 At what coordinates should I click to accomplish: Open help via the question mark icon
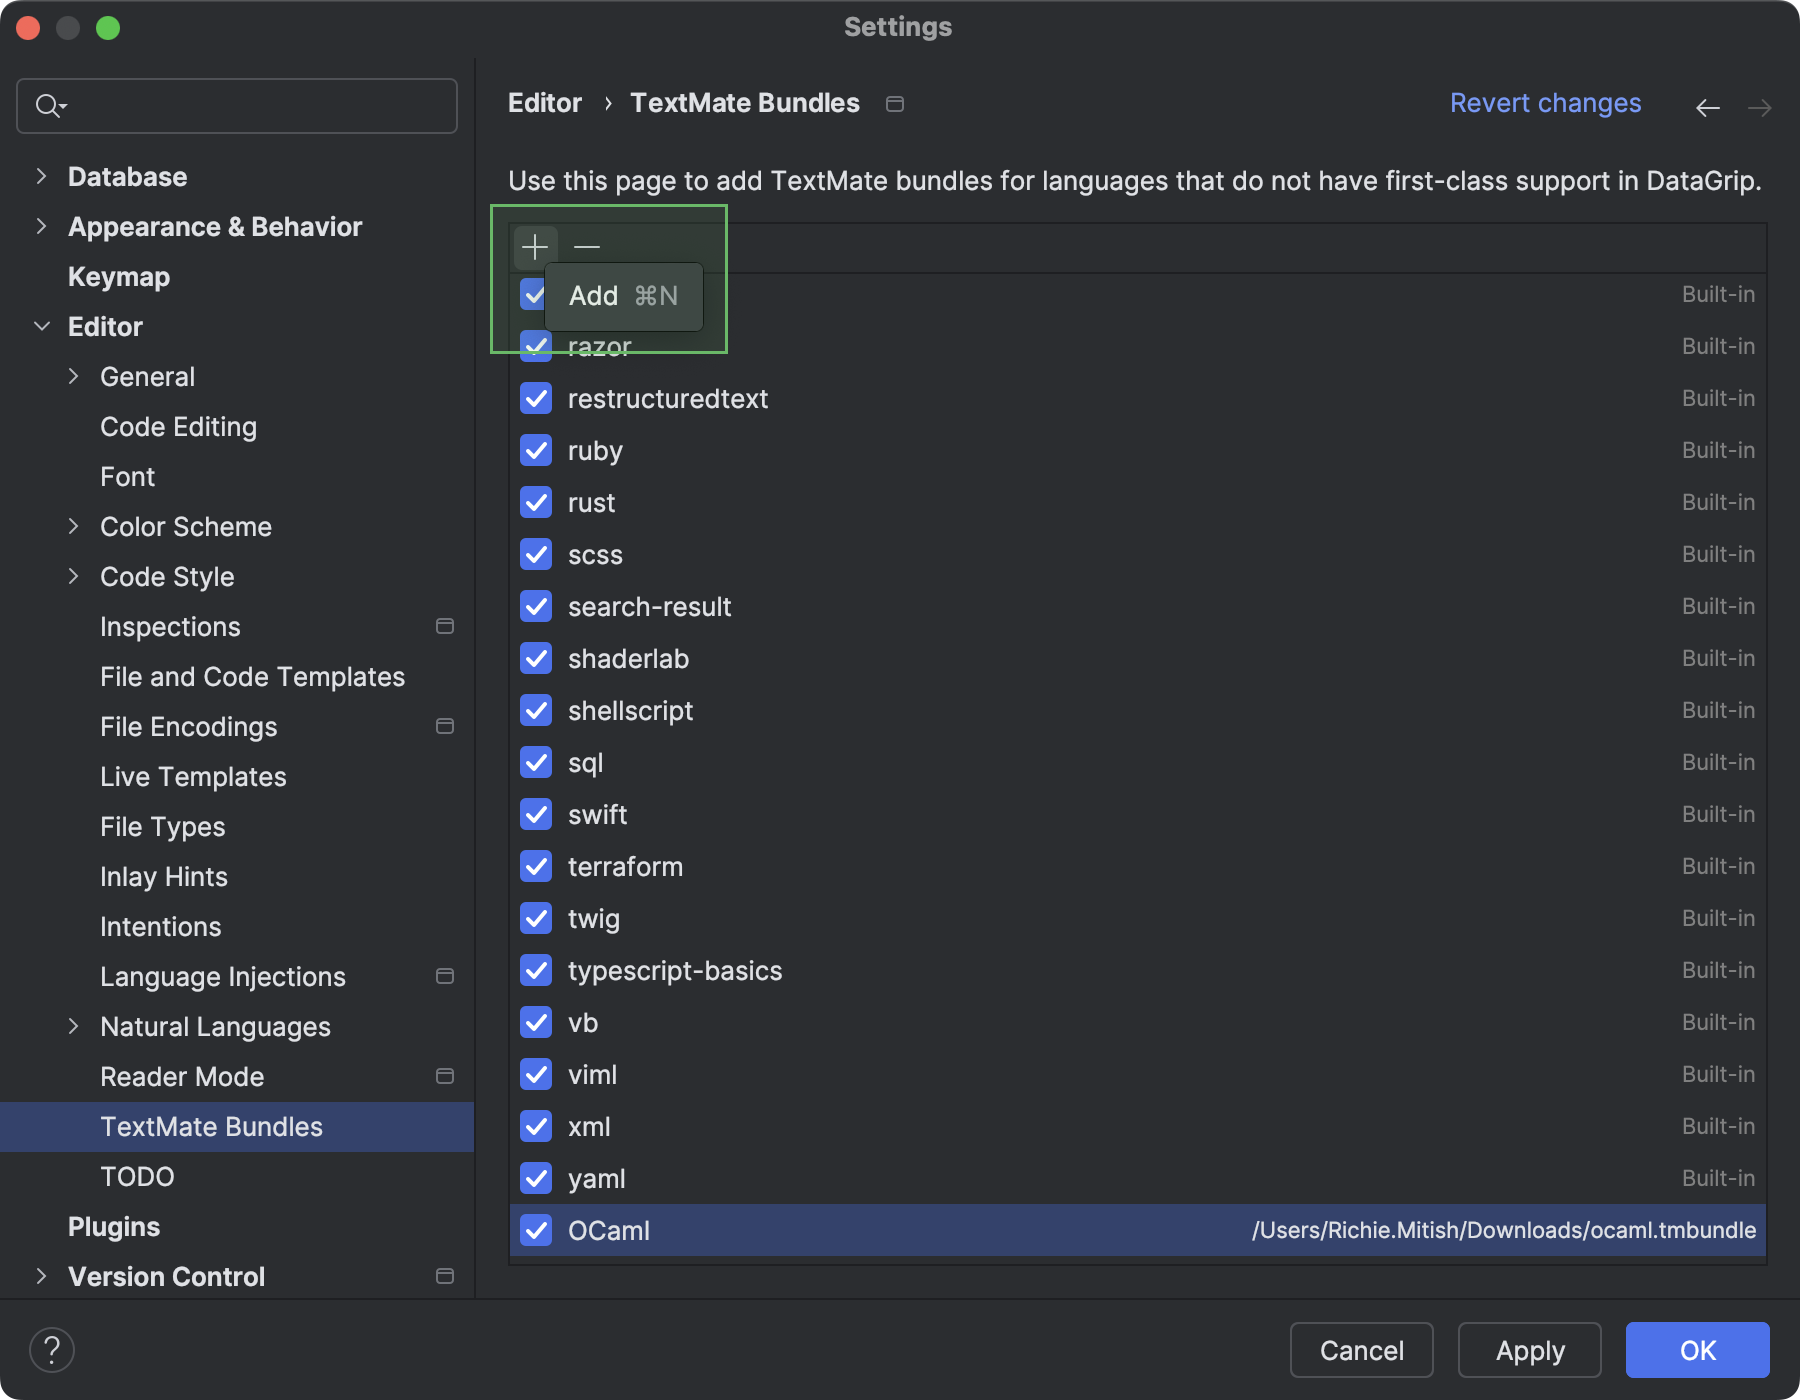52,1349
